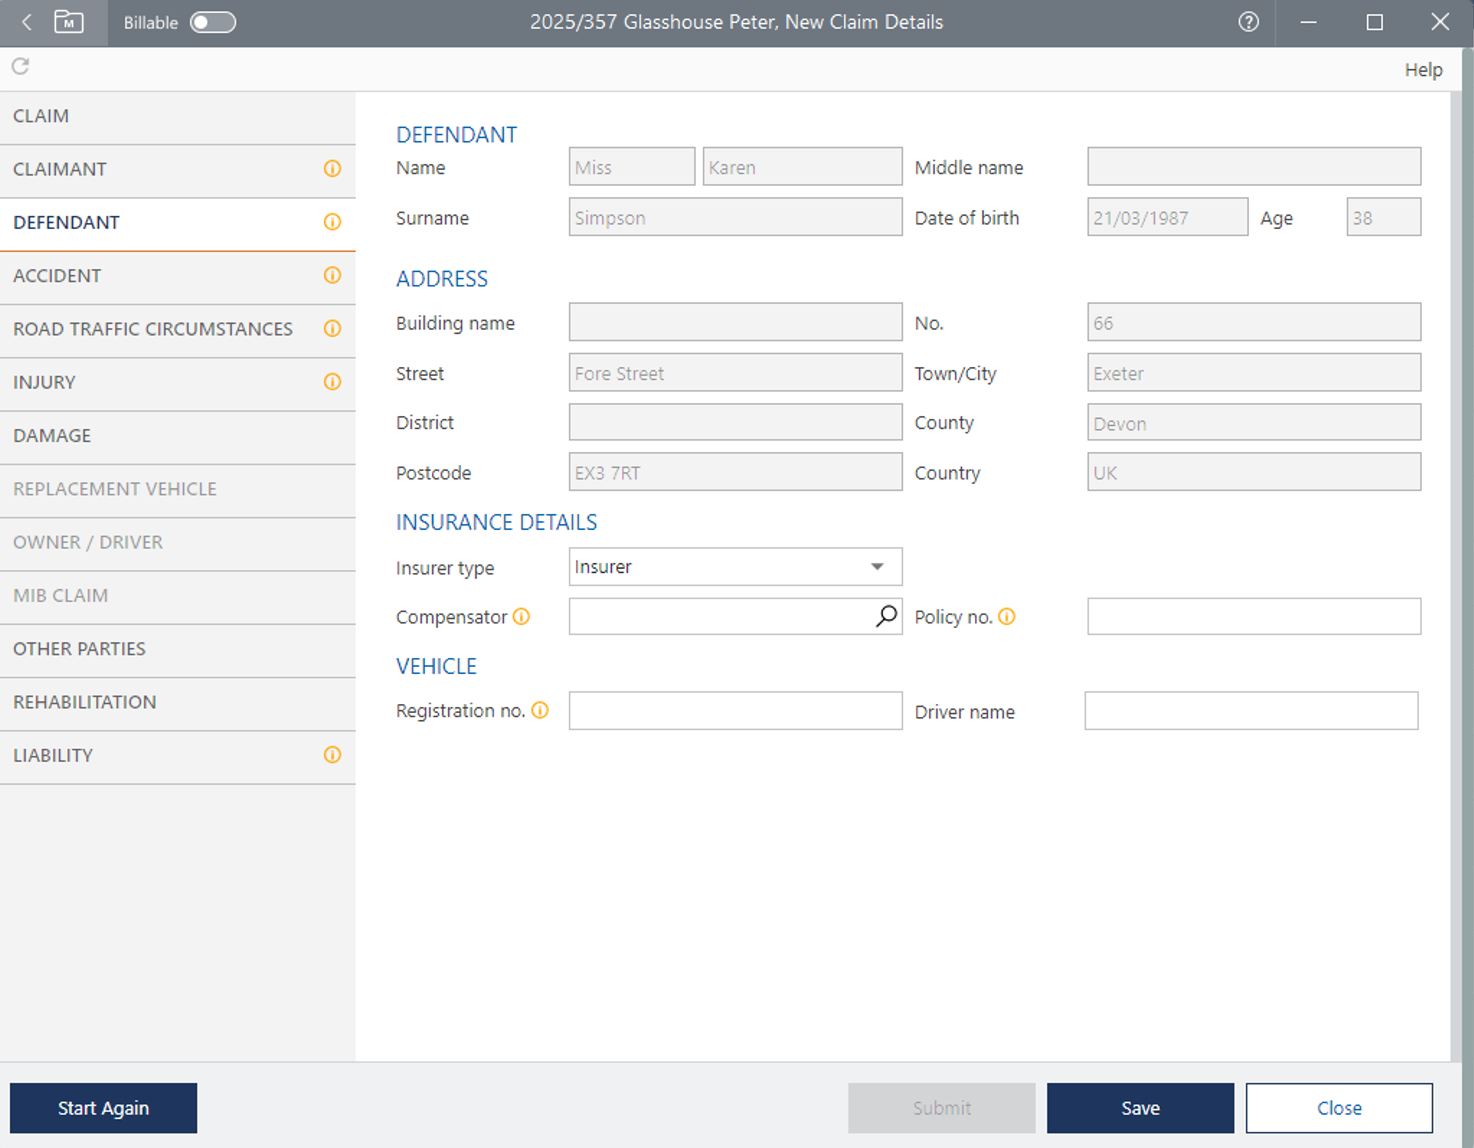
Task: Open the Help link
Action: (x=1422, y=70)
